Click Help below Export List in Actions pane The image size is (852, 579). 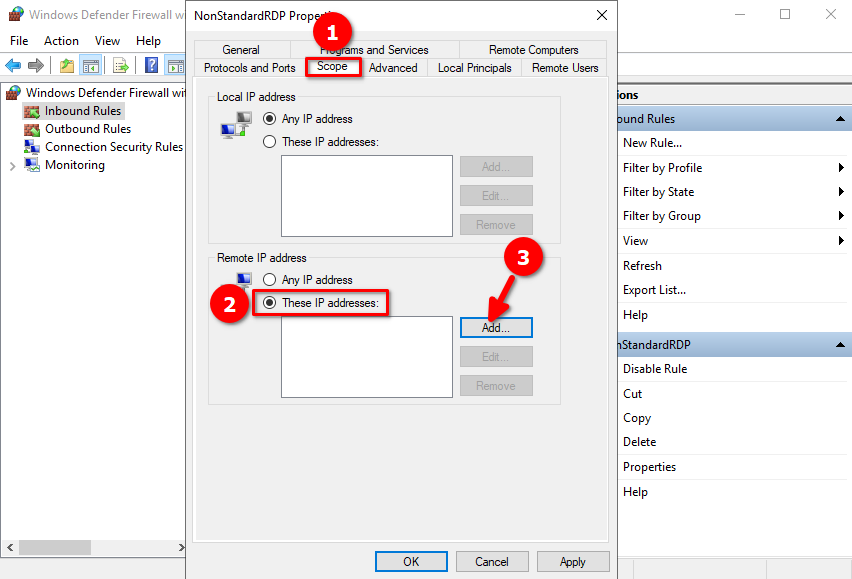[x=635, y=315]
